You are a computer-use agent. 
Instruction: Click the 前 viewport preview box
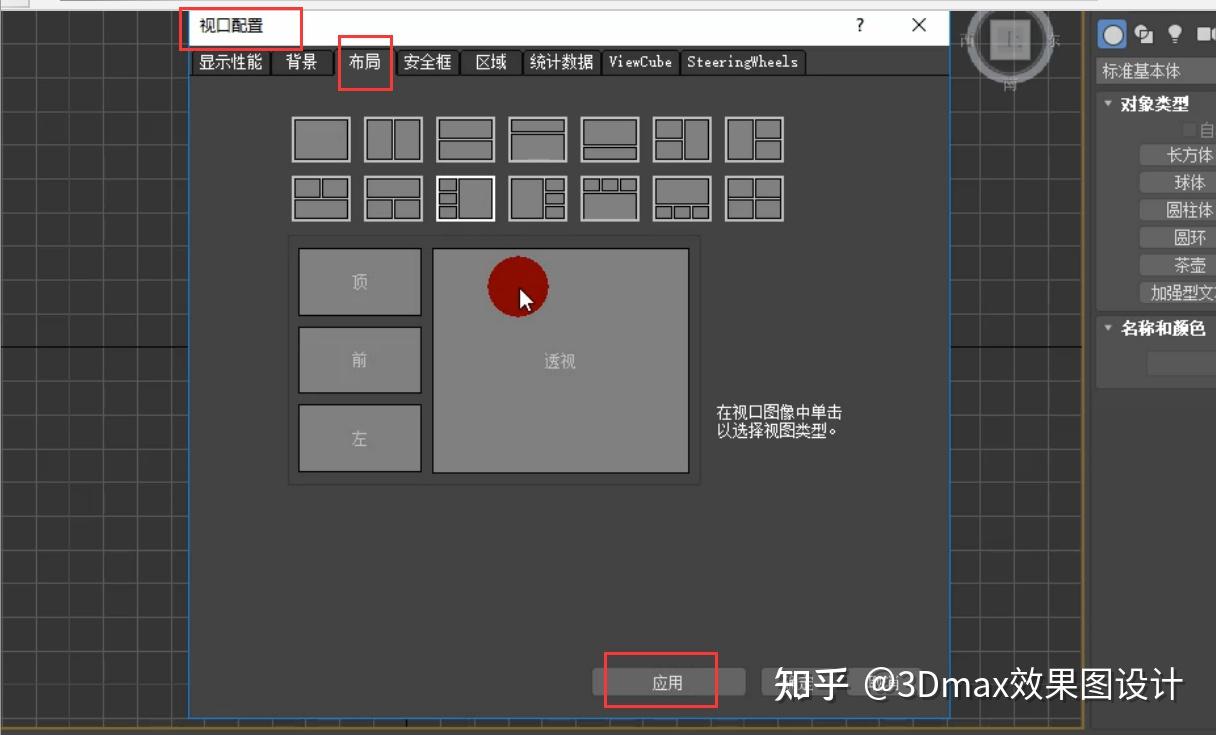(x=359, y=360)
